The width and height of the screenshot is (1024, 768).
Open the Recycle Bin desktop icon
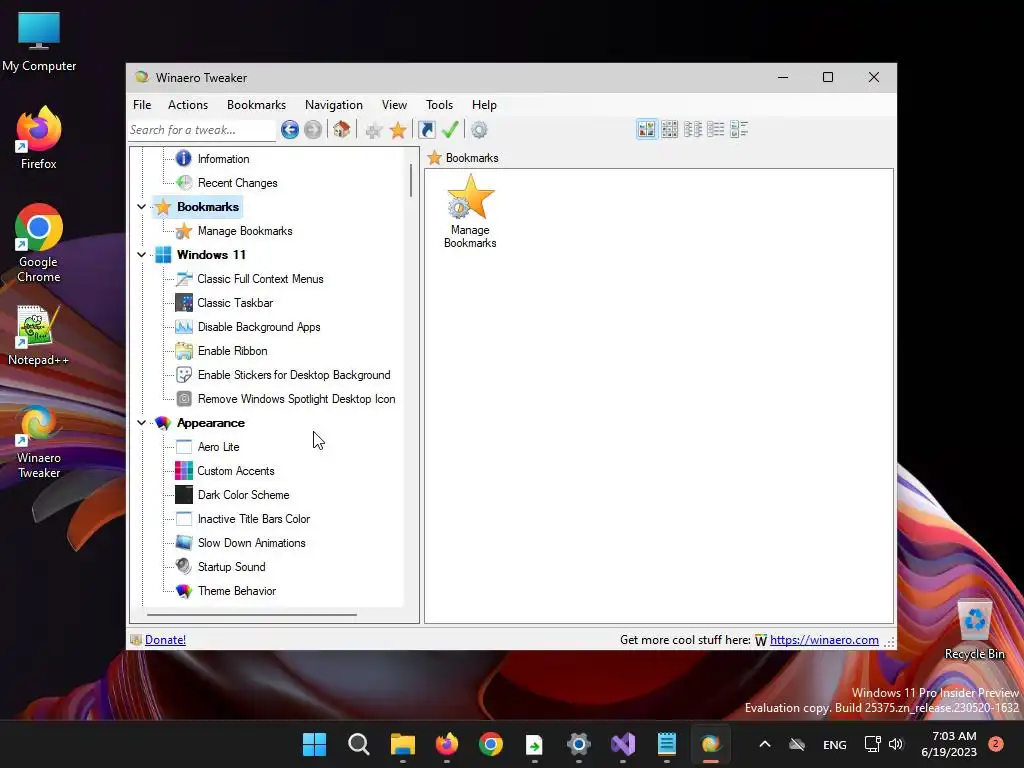point(974,630)
